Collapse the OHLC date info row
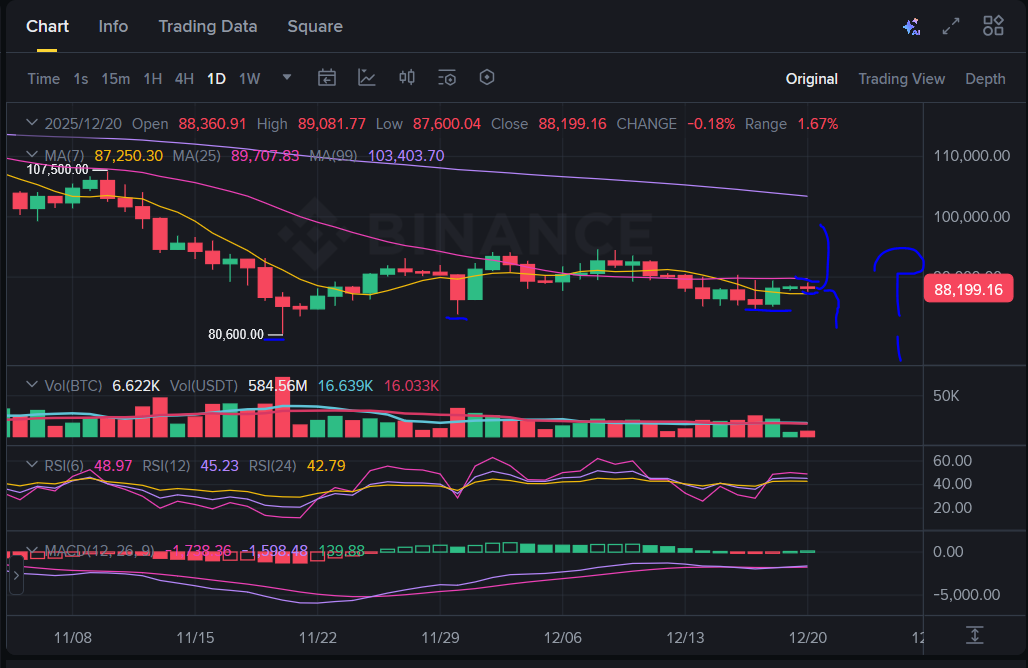1028x668 pixels. tap(31, 123)
